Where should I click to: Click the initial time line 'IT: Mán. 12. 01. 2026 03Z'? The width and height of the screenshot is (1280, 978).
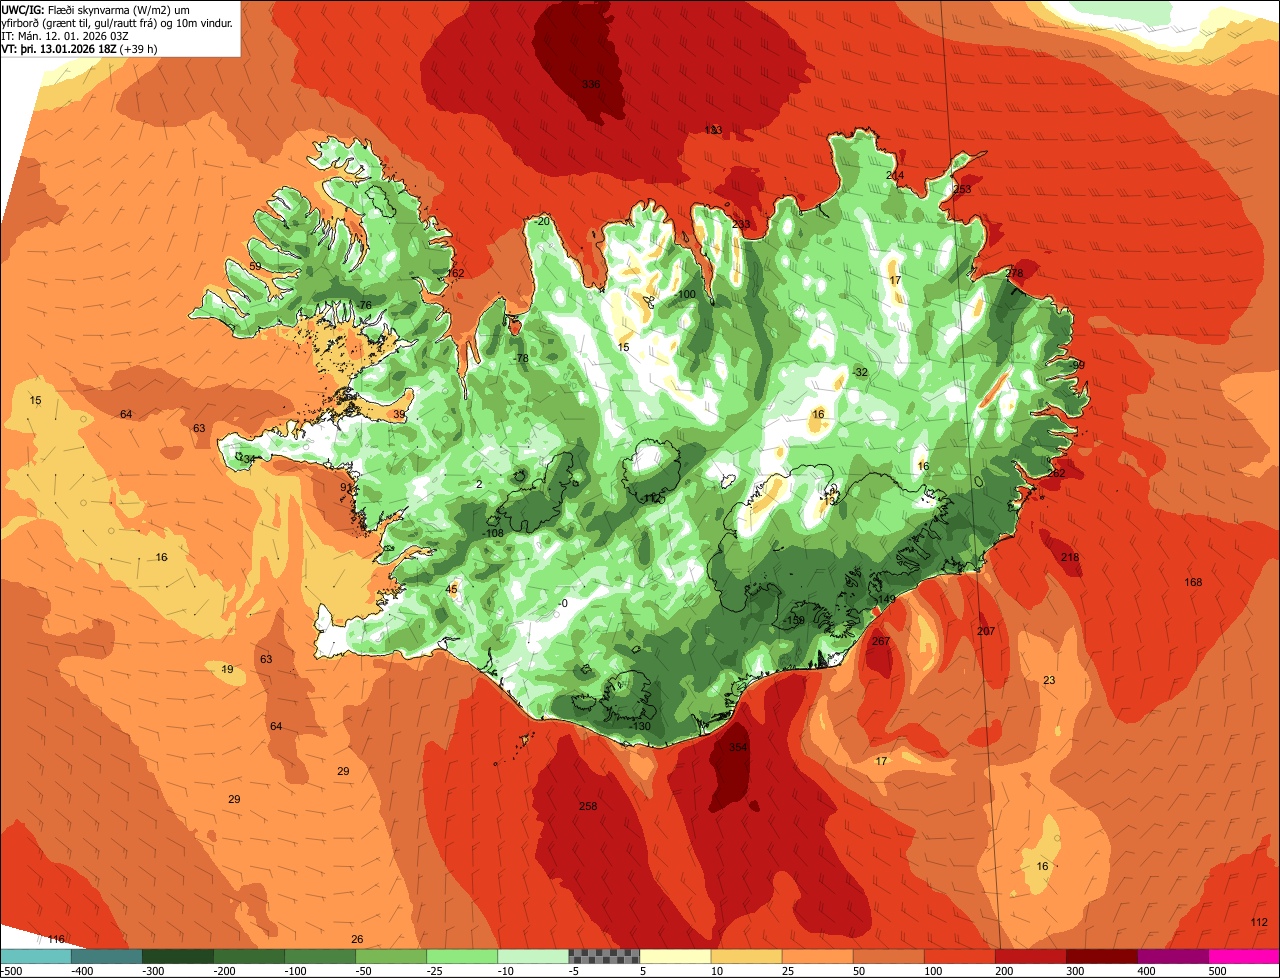point(67,35)
